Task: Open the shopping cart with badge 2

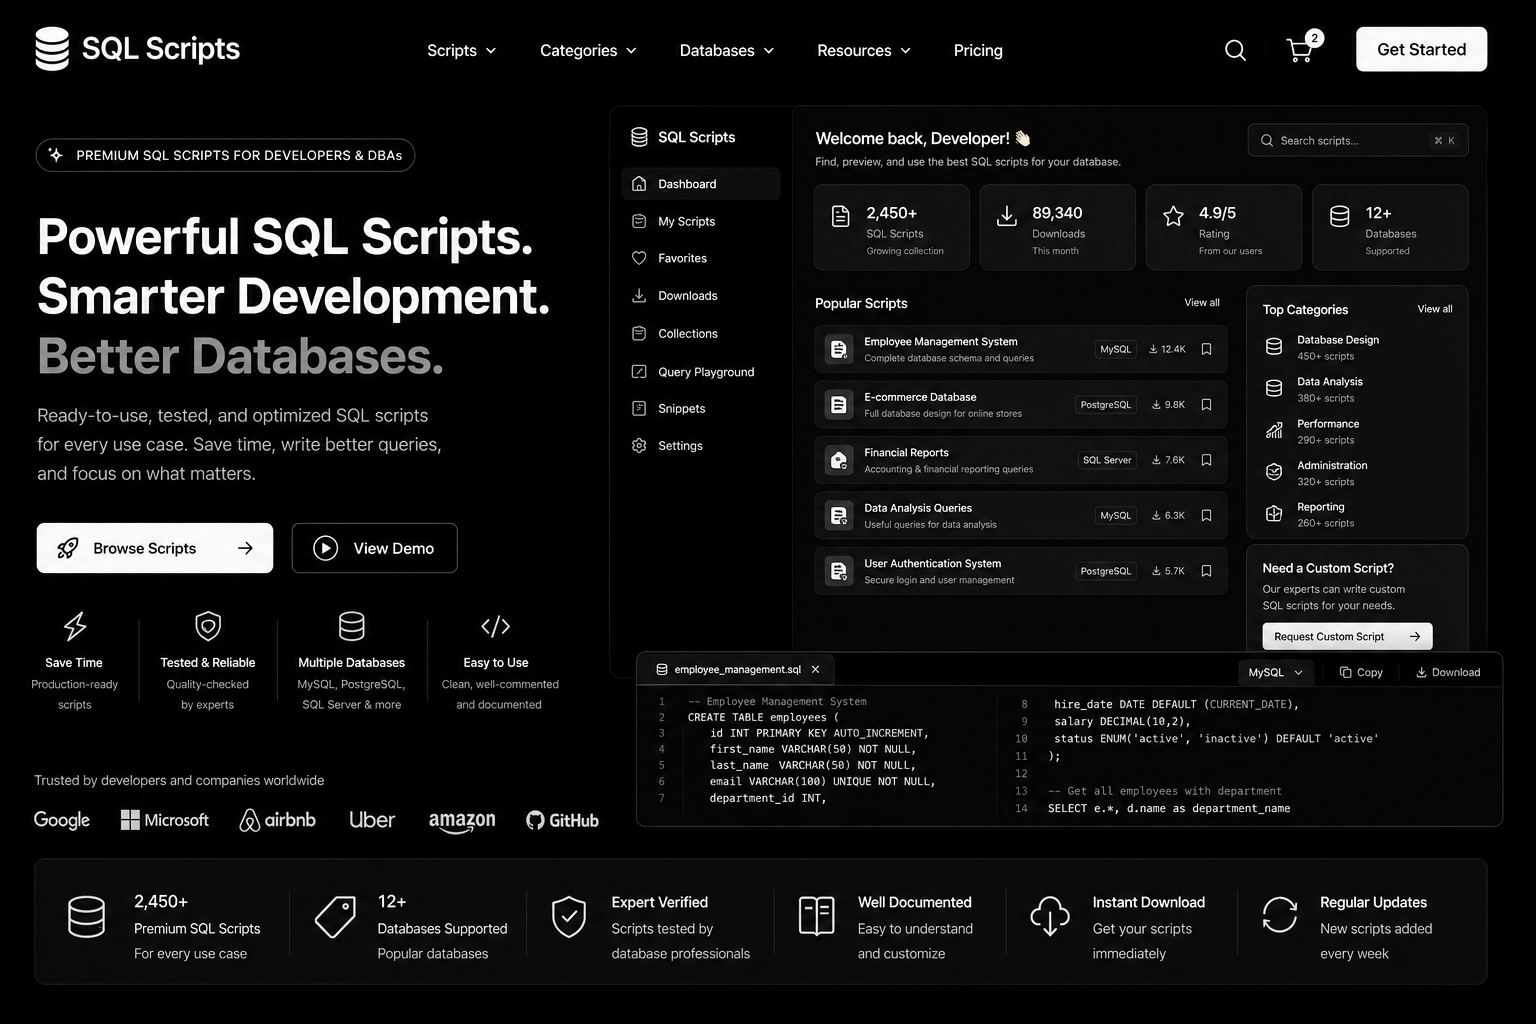Action: click(x=1303, y=47)
